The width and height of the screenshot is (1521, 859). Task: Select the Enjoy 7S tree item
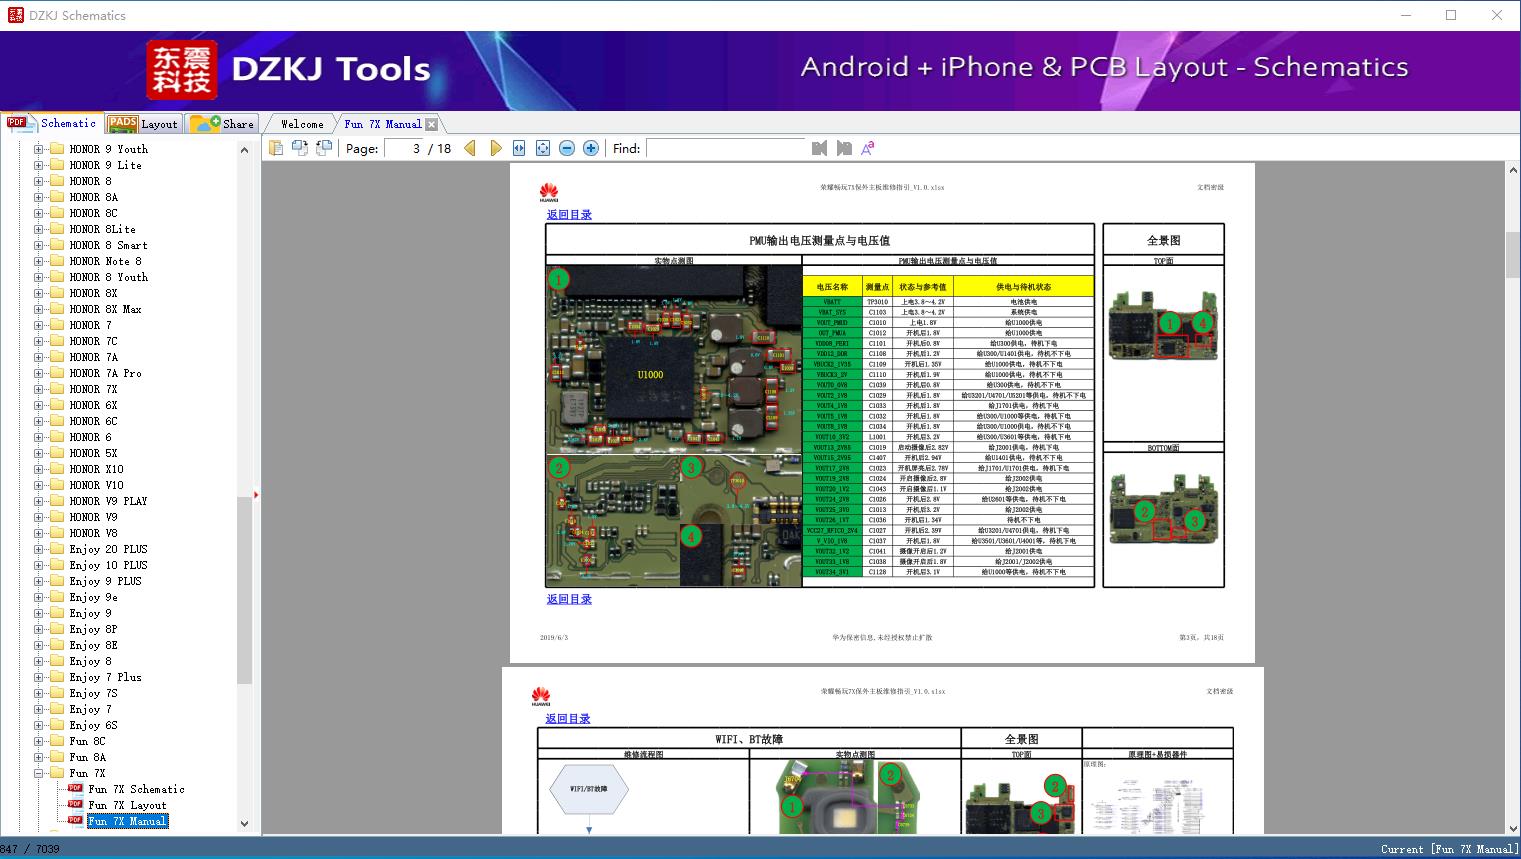[x=93, y=693]
